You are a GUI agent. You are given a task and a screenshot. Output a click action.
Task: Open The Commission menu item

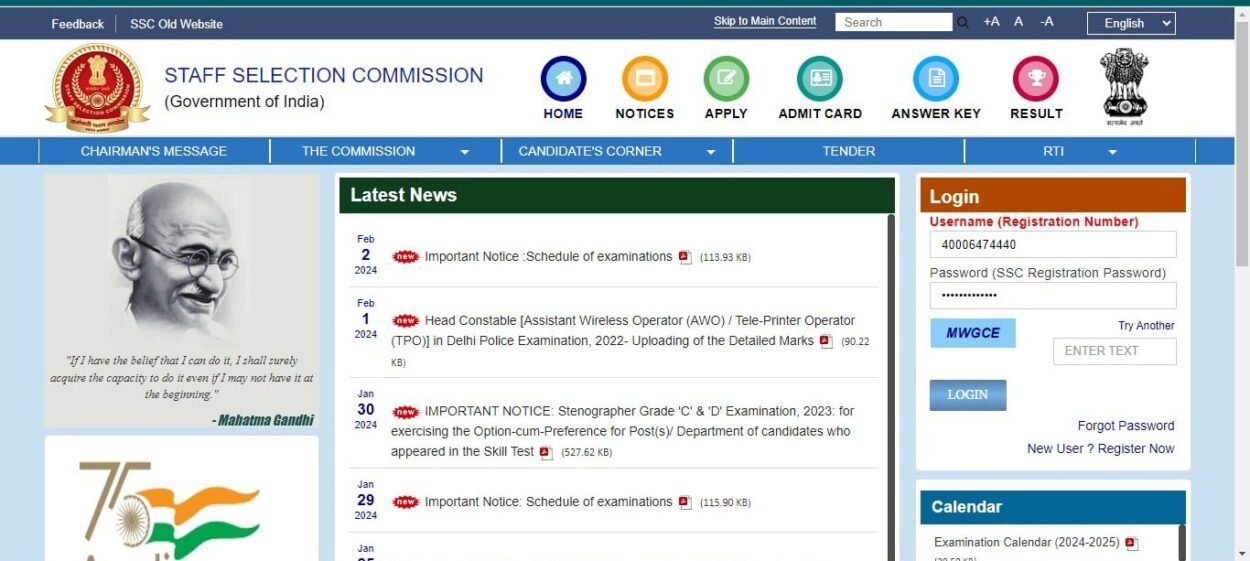pos(358,151)
